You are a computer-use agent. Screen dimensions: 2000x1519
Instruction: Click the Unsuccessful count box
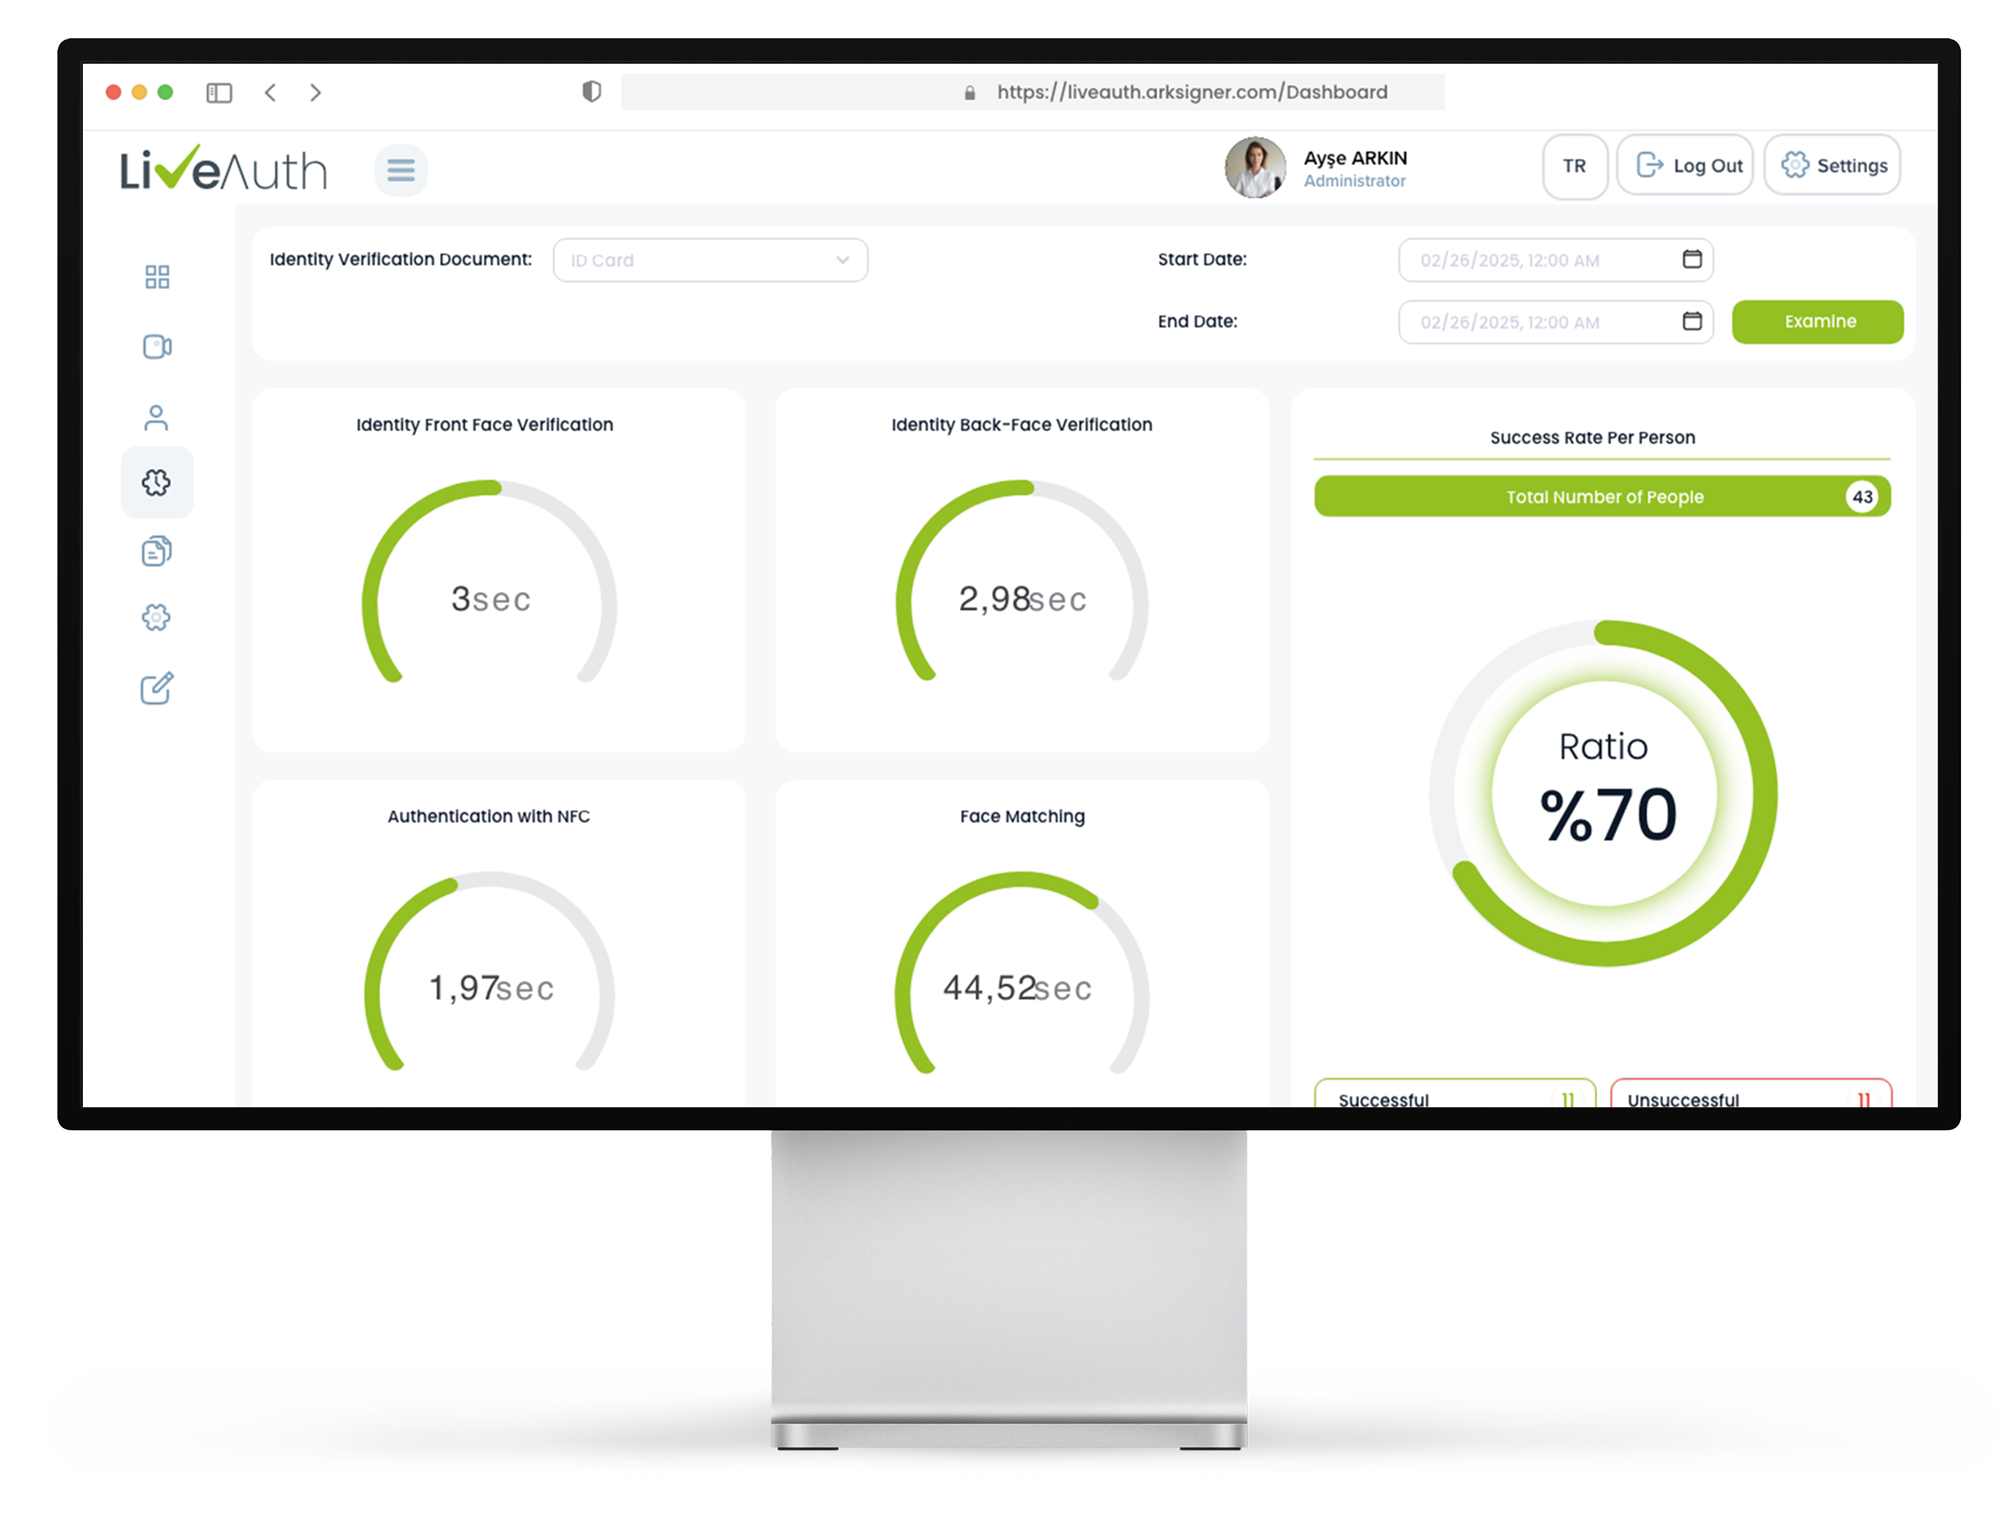click(x=1751, y=1093)
